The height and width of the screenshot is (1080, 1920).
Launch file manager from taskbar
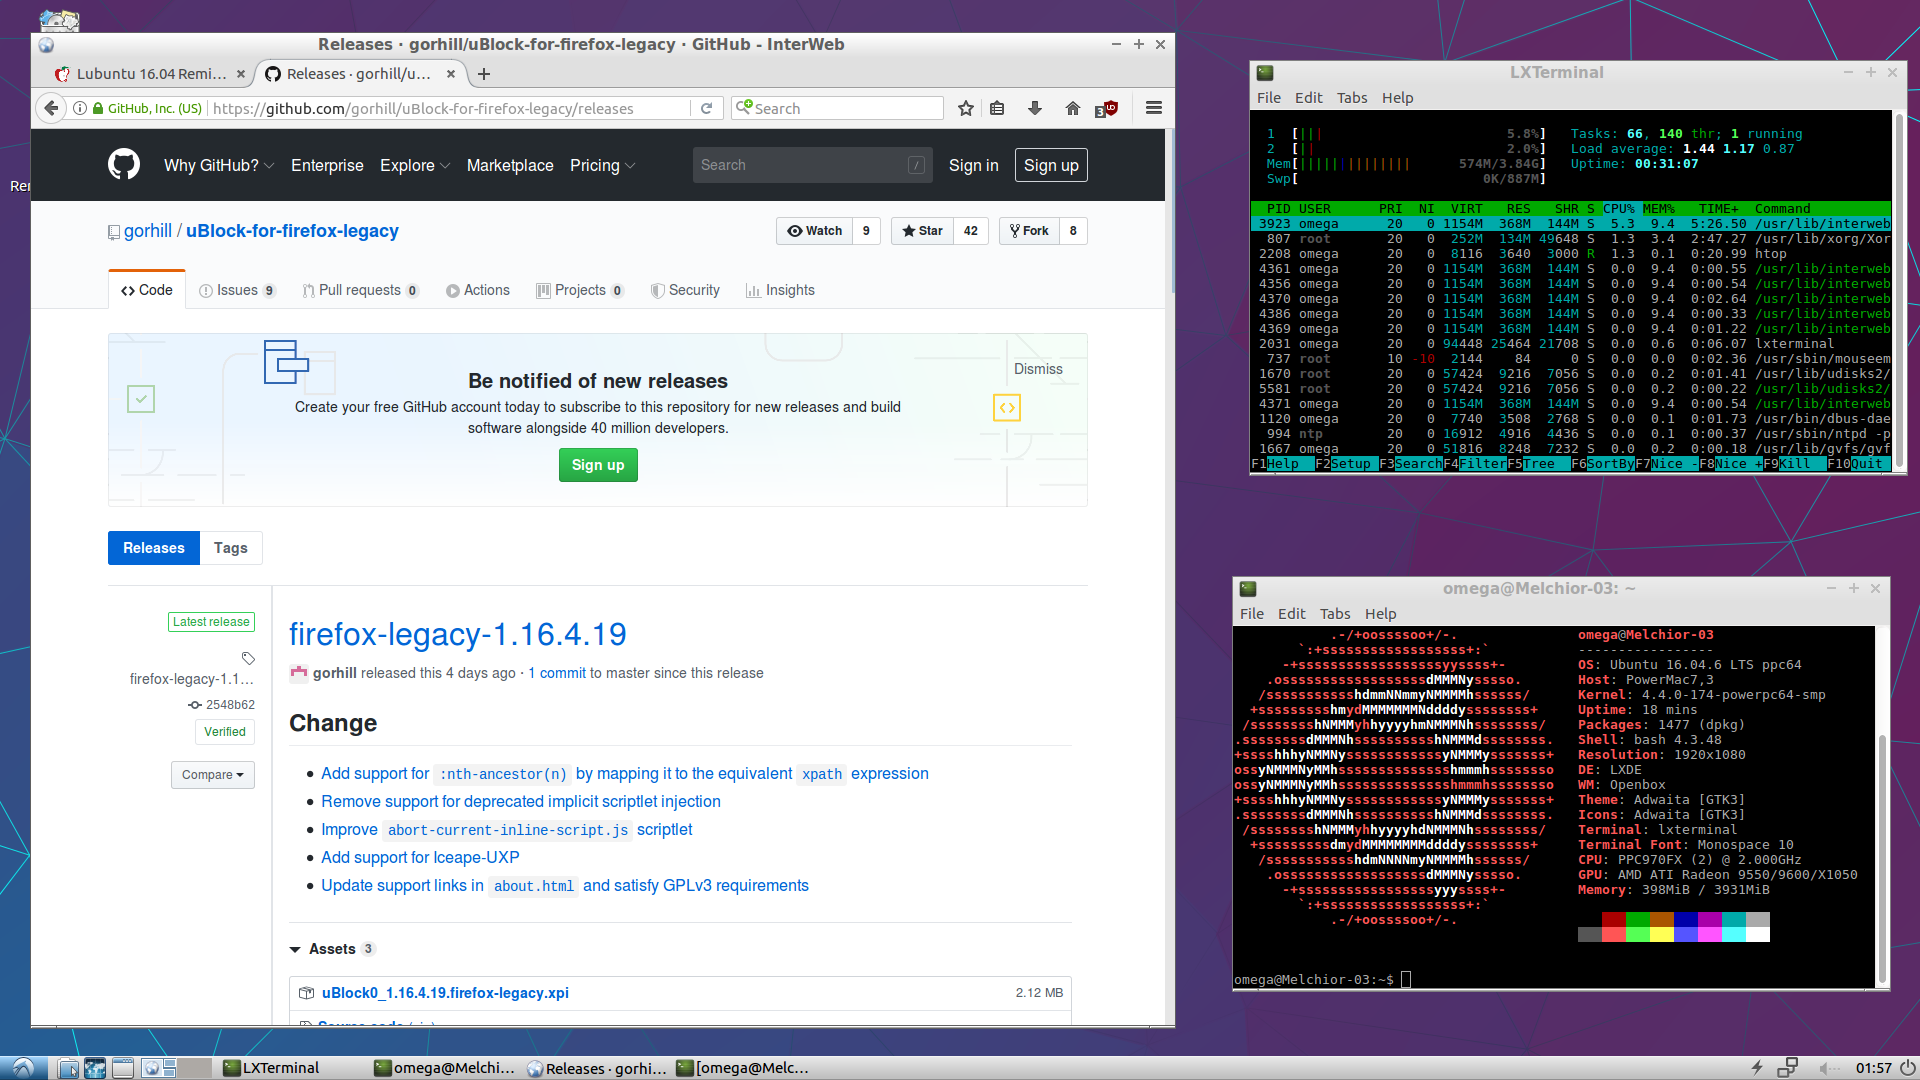click(68, 1068)
